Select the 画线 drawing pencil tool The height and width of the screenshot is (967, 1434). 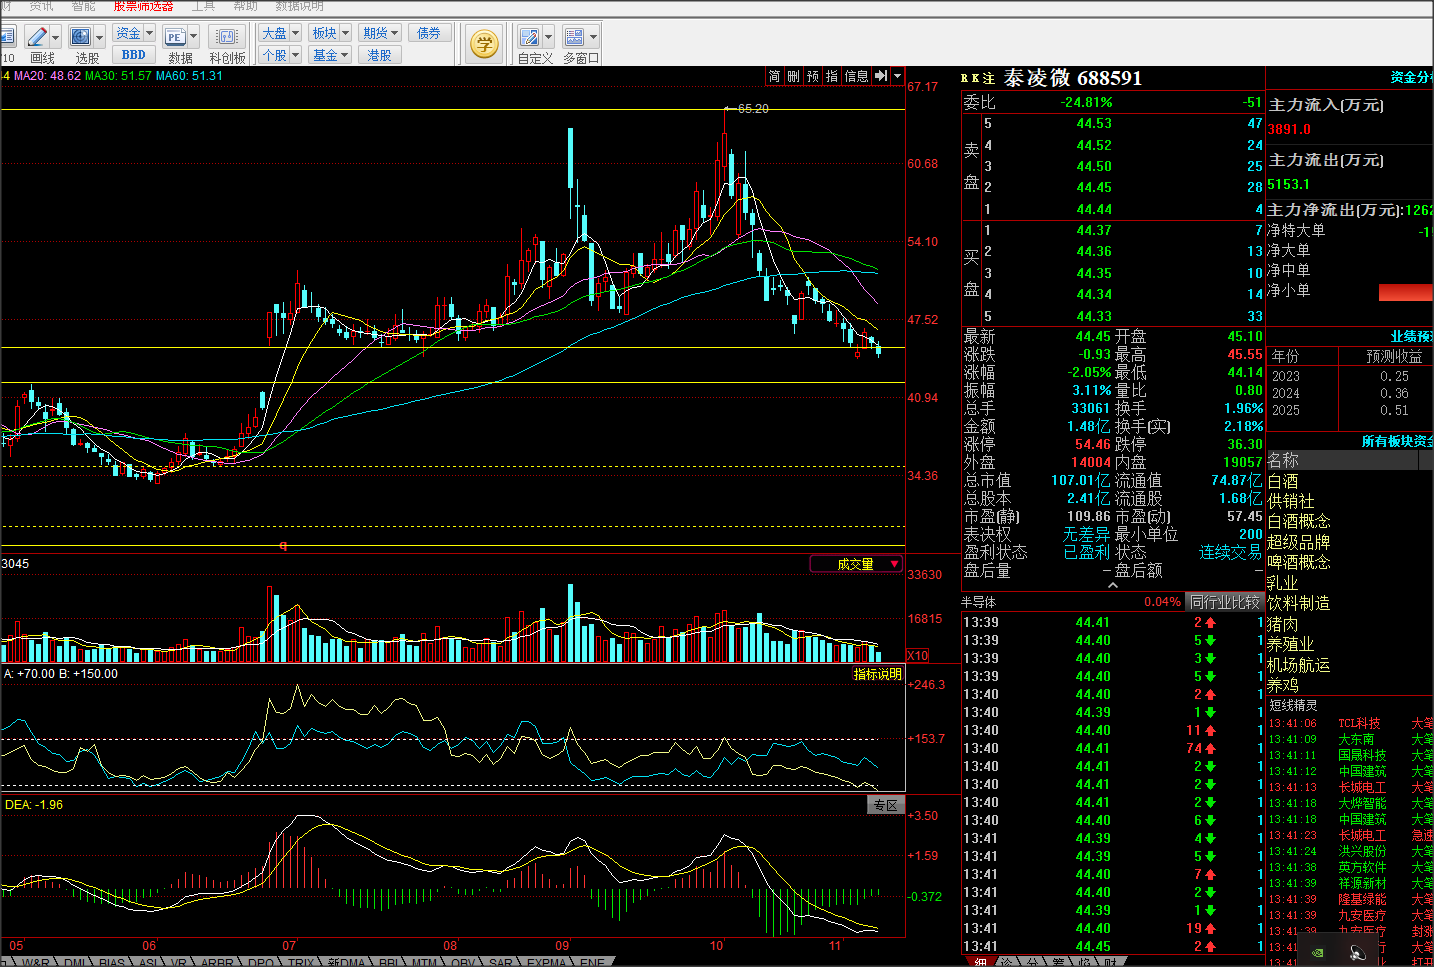coord(37,38)
